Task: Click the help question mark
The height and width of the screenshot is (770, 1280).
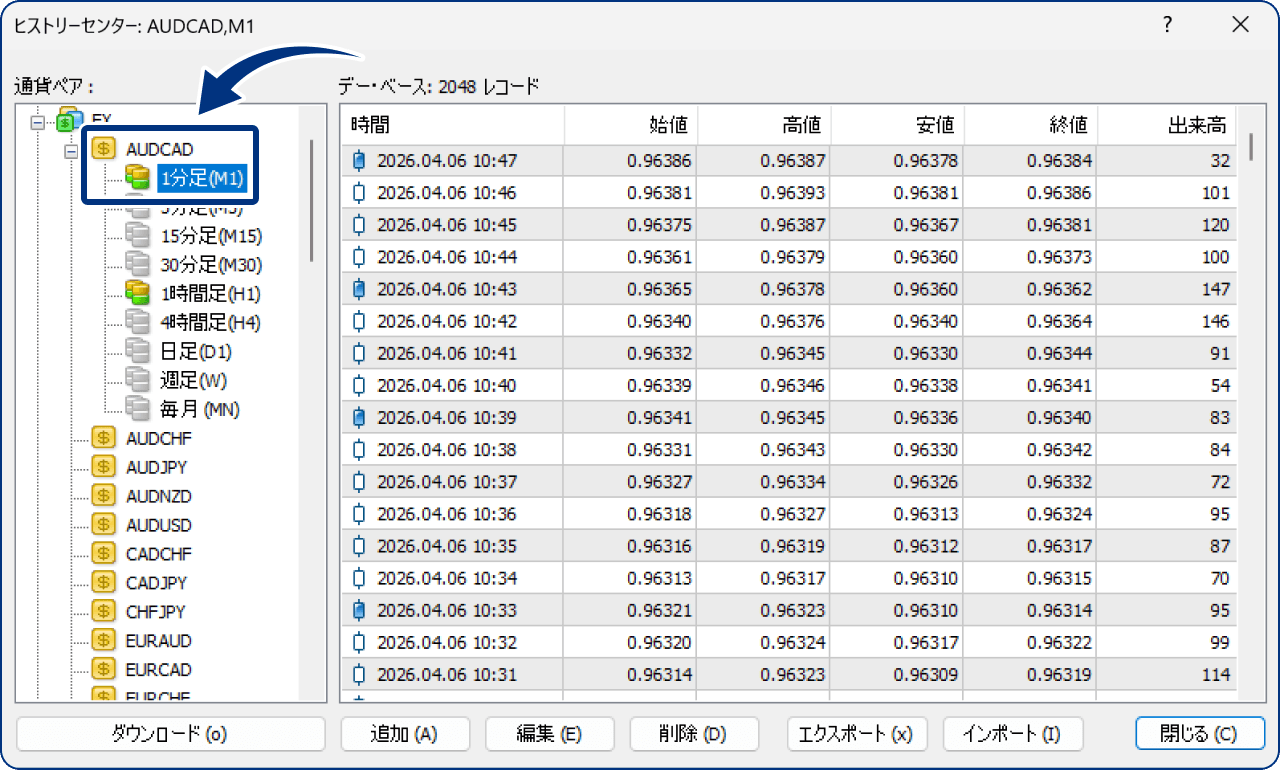Action: [1167, 25]
